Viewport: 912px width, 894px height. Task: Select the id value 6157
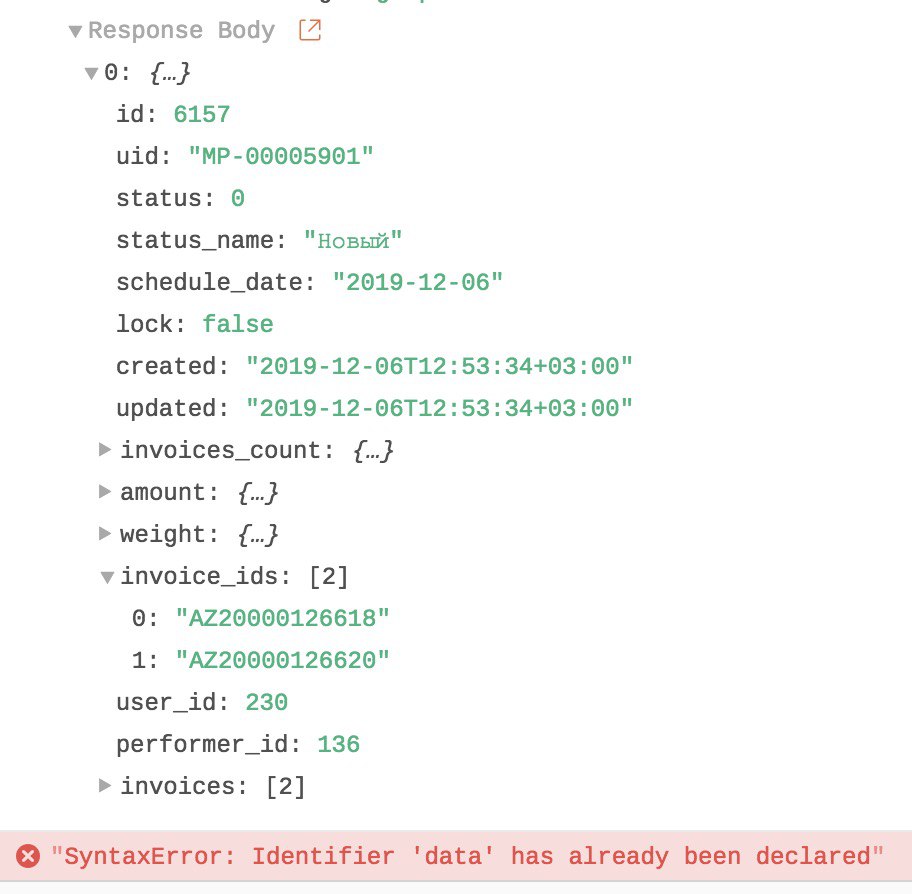tap(202, 115)
